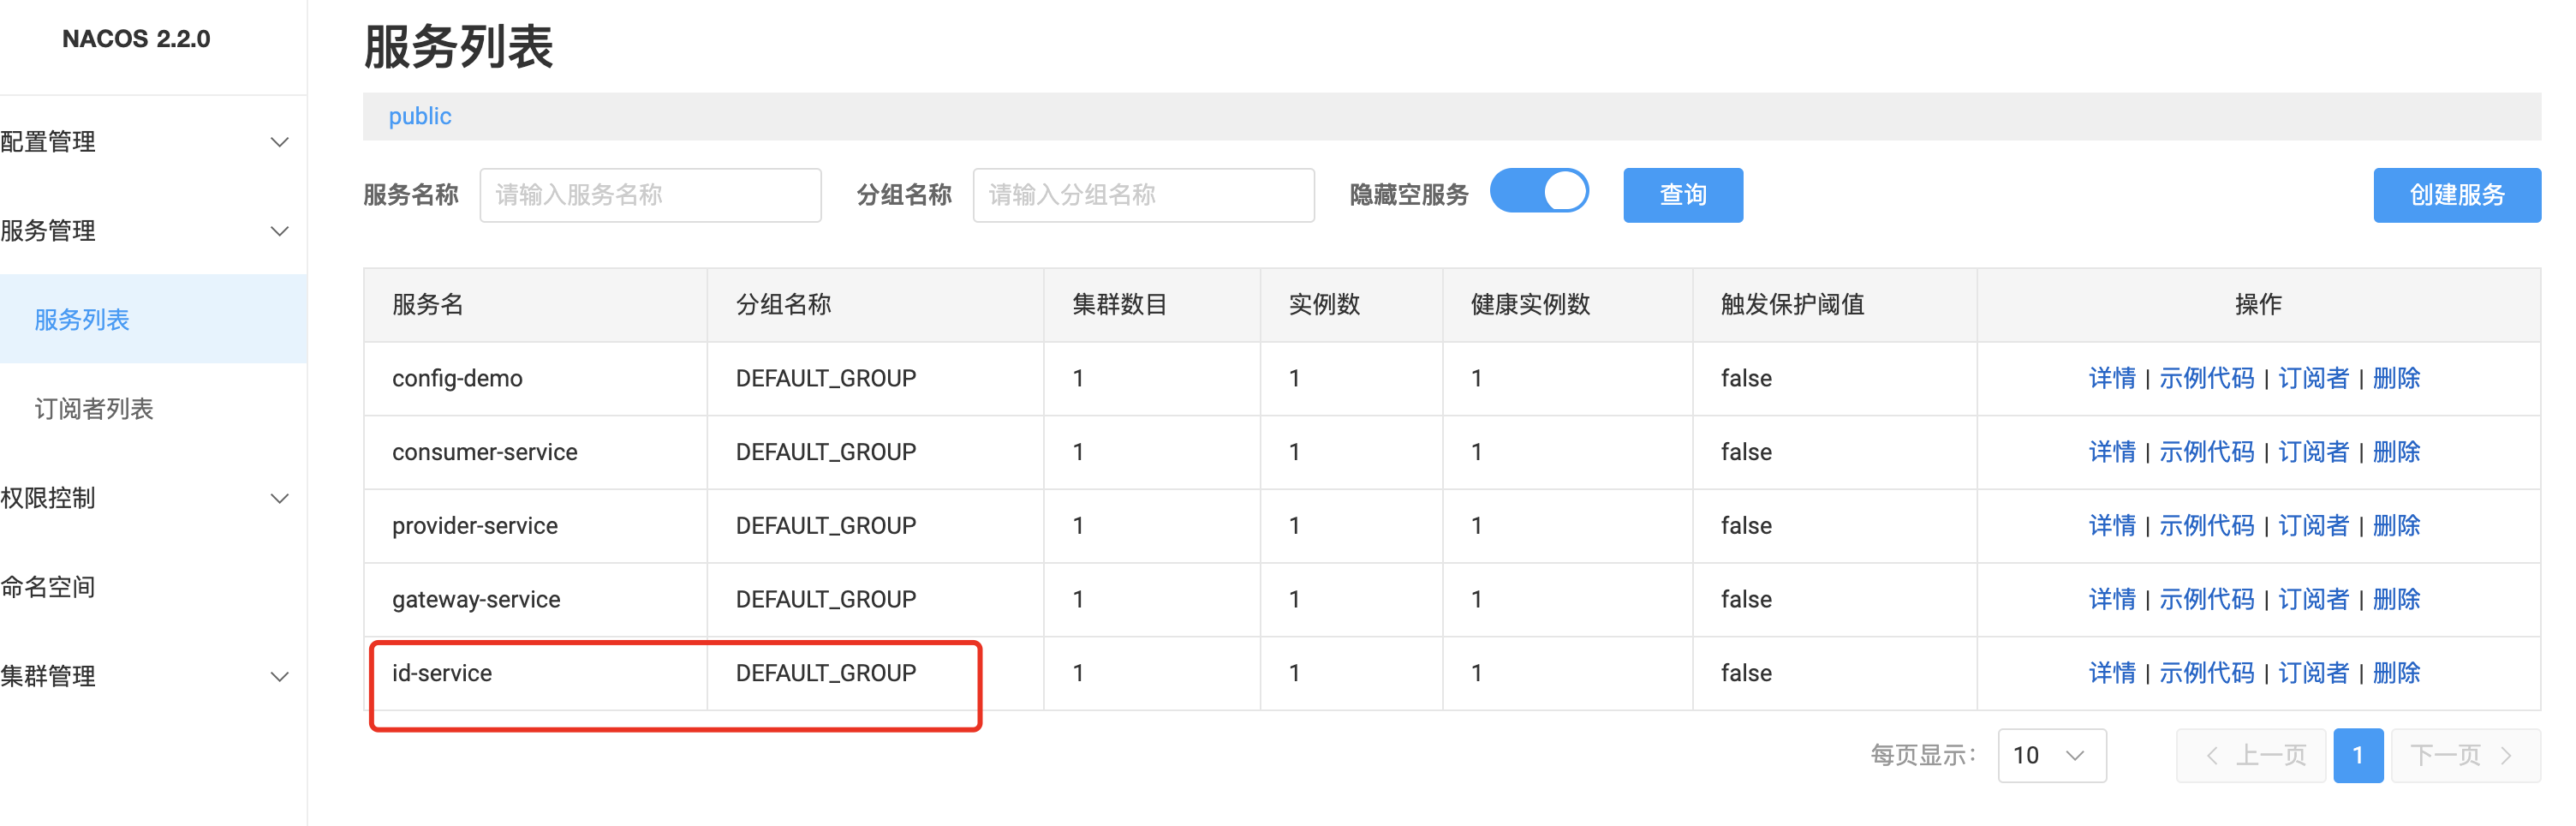Click the 服务名称 input field
The width and height of the screenshot is (2576, 826).
(650, 195)
